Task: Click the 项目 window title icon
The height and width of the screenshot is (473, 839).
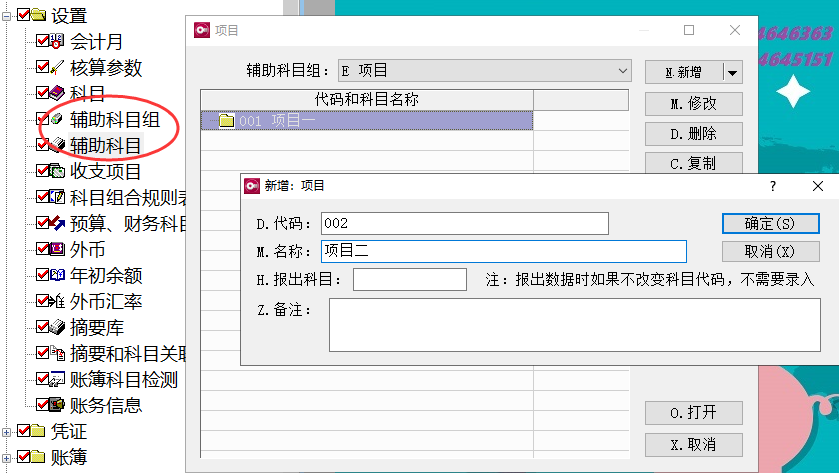Action: [x=202, y=30]
